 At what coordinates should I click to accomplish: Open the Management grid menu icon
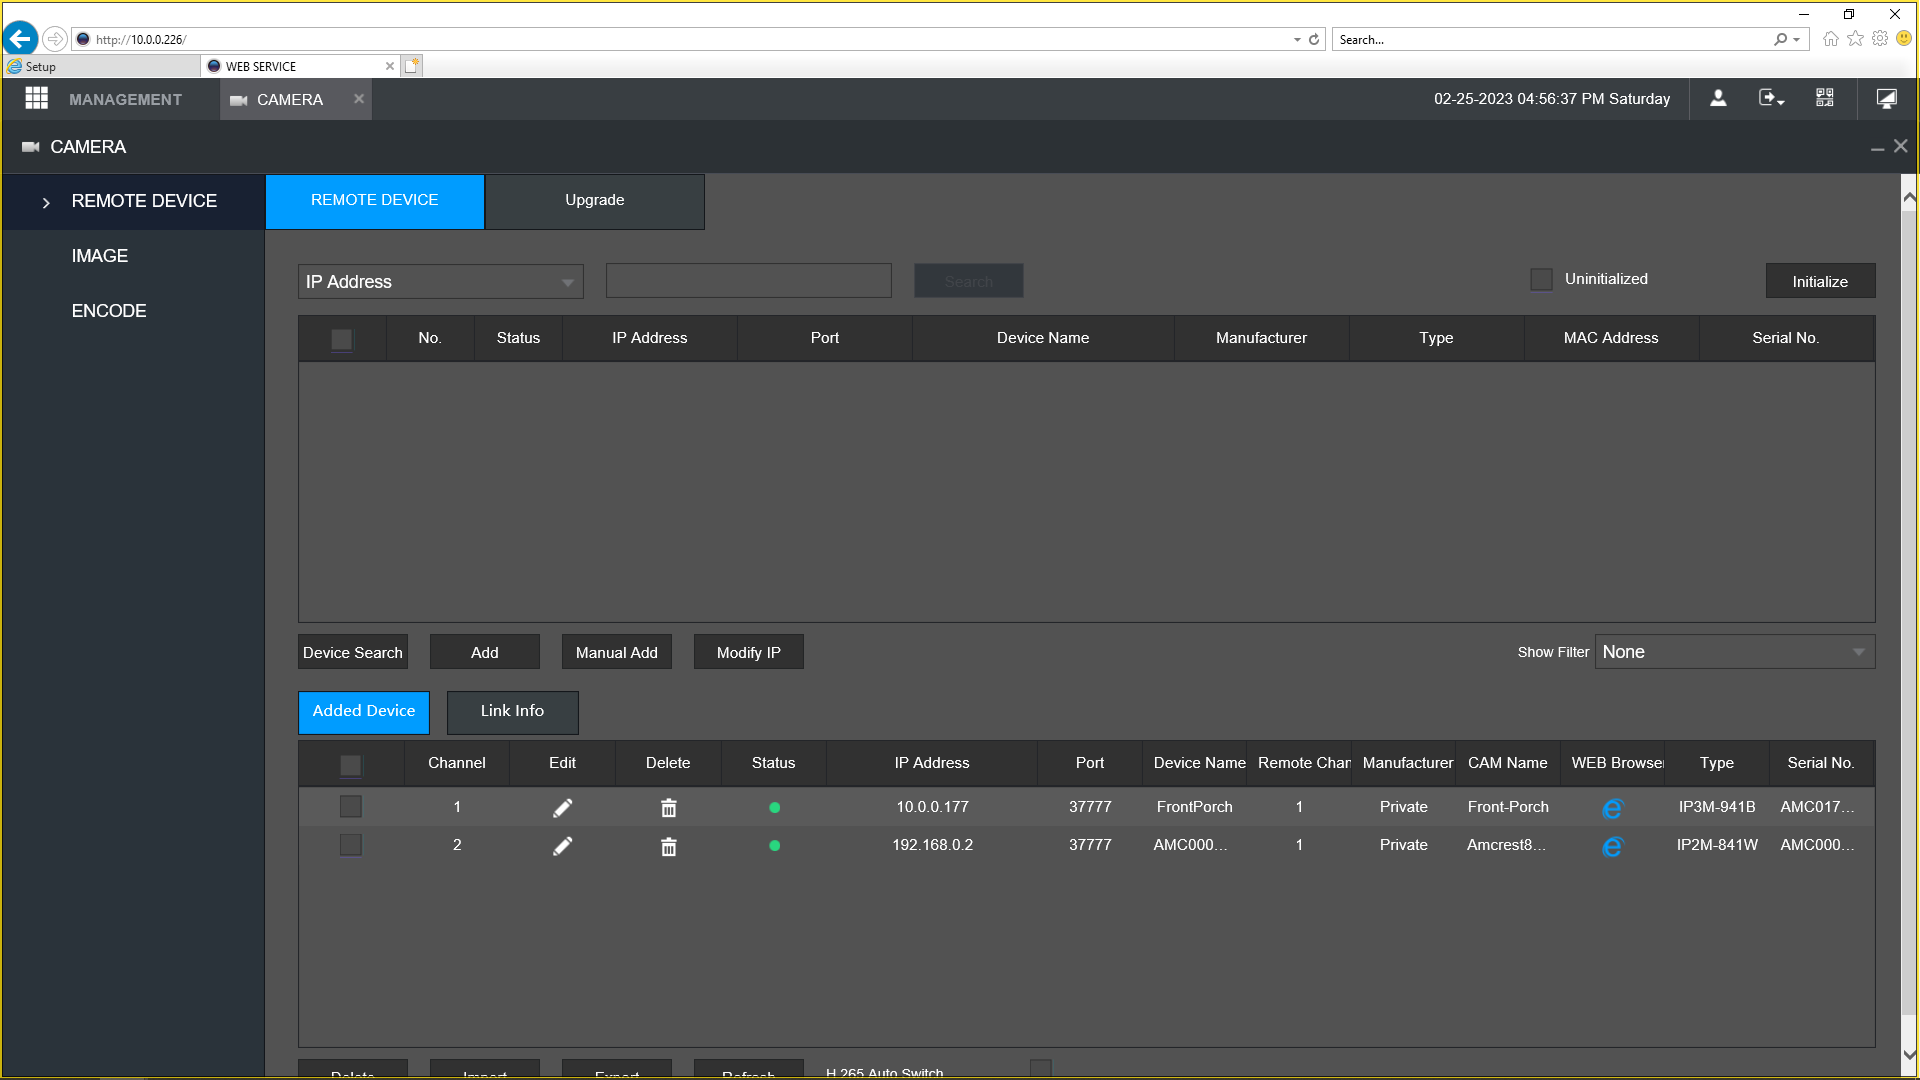click(x=37, y=98)
